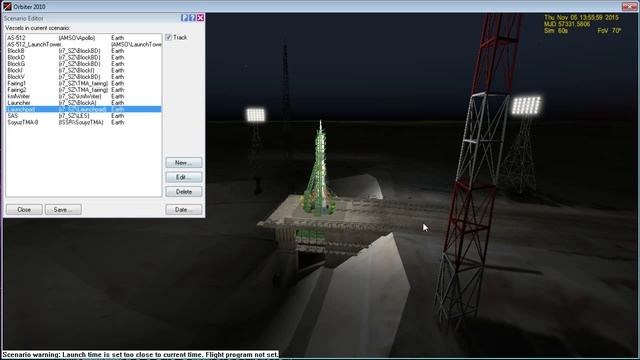Select the AS-512_LaunchTower vessel row
Image resolution: width=640 pixels, height=360 pixels.
[84, 44]
